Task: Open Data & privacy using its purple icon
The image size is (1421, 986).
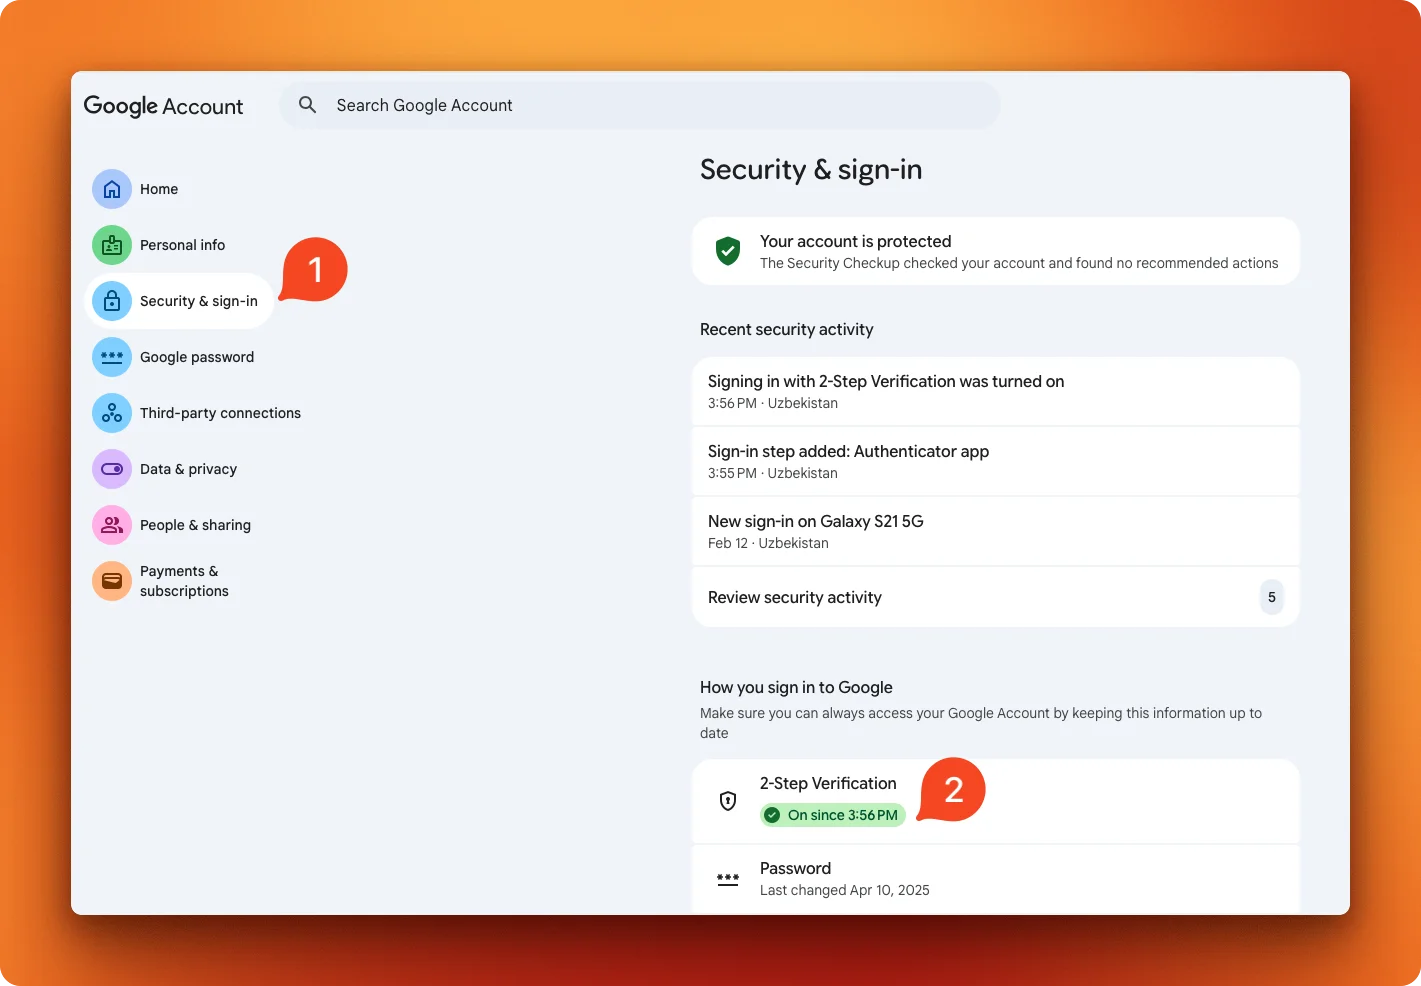Action: click(x=111, y=468)
